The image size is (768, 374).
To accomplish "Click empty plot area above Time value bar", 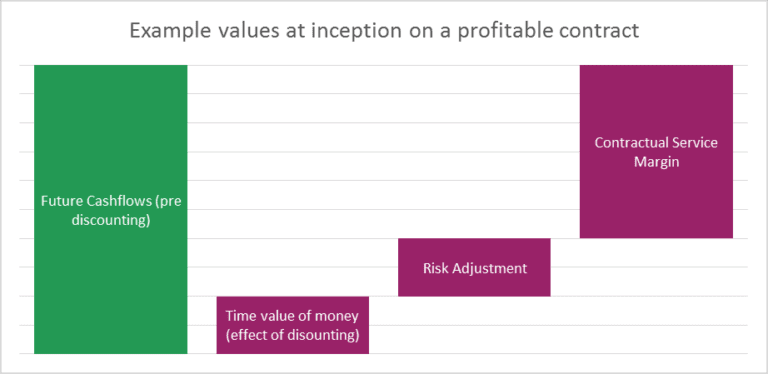I will click(293, 181).
